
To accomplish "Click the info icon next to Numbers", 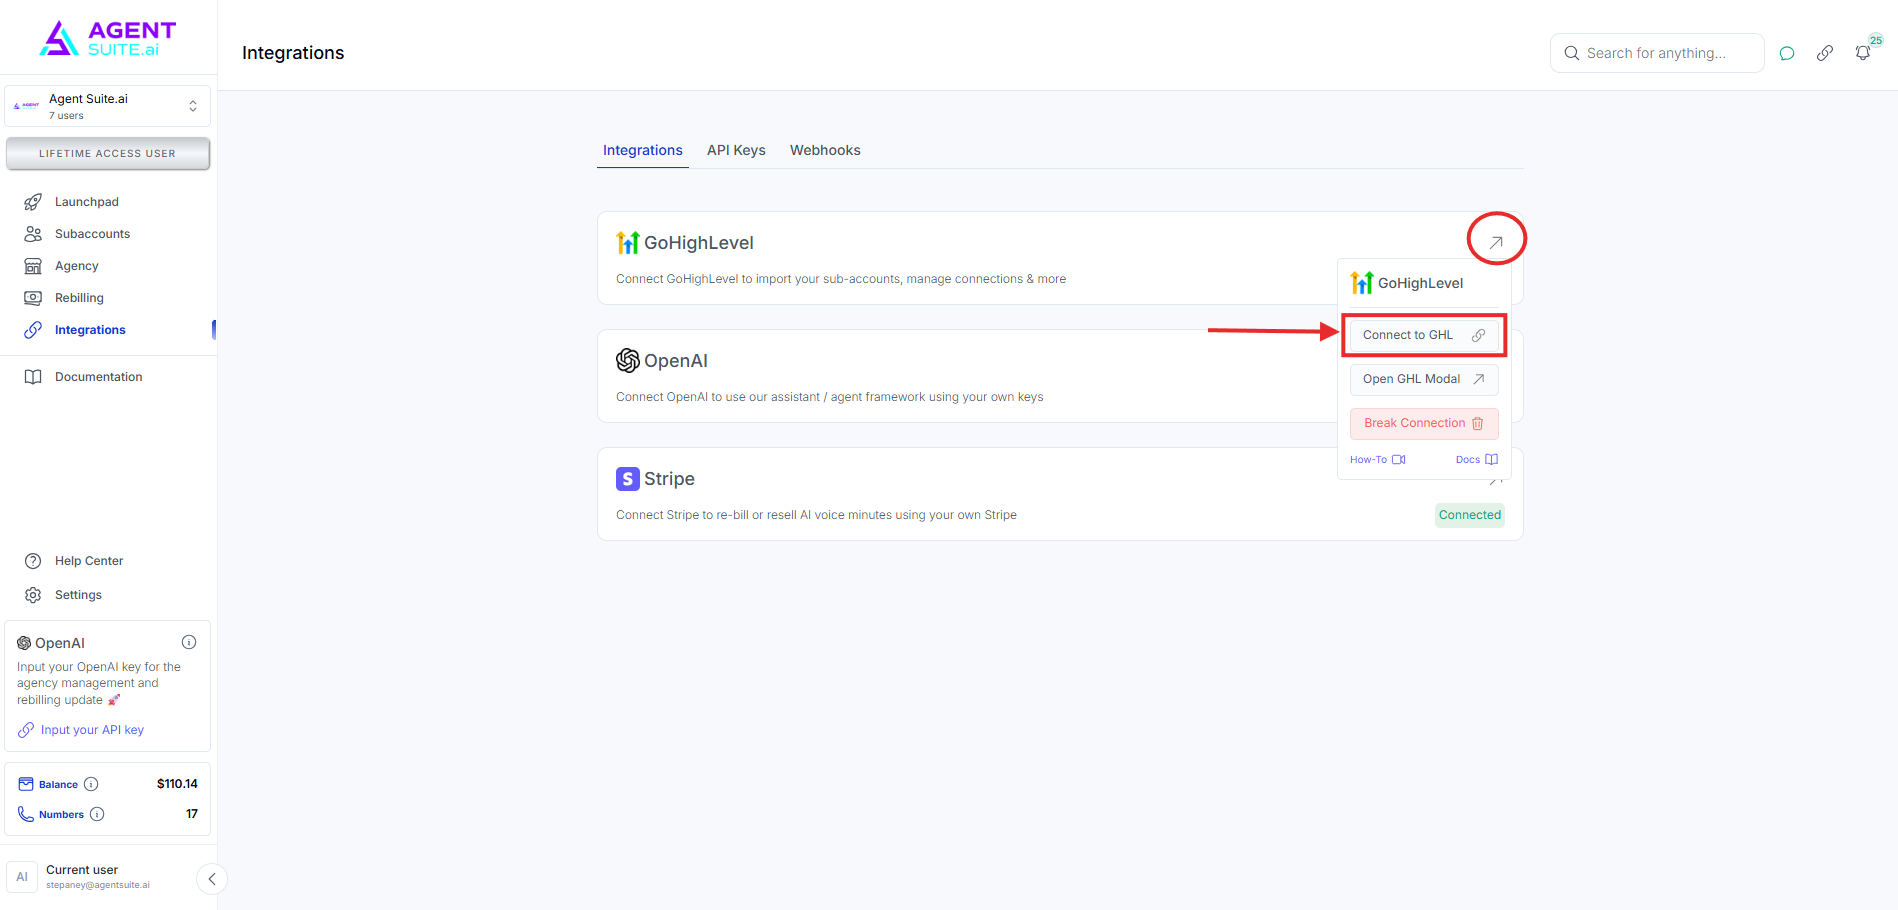I will [97, 814].
